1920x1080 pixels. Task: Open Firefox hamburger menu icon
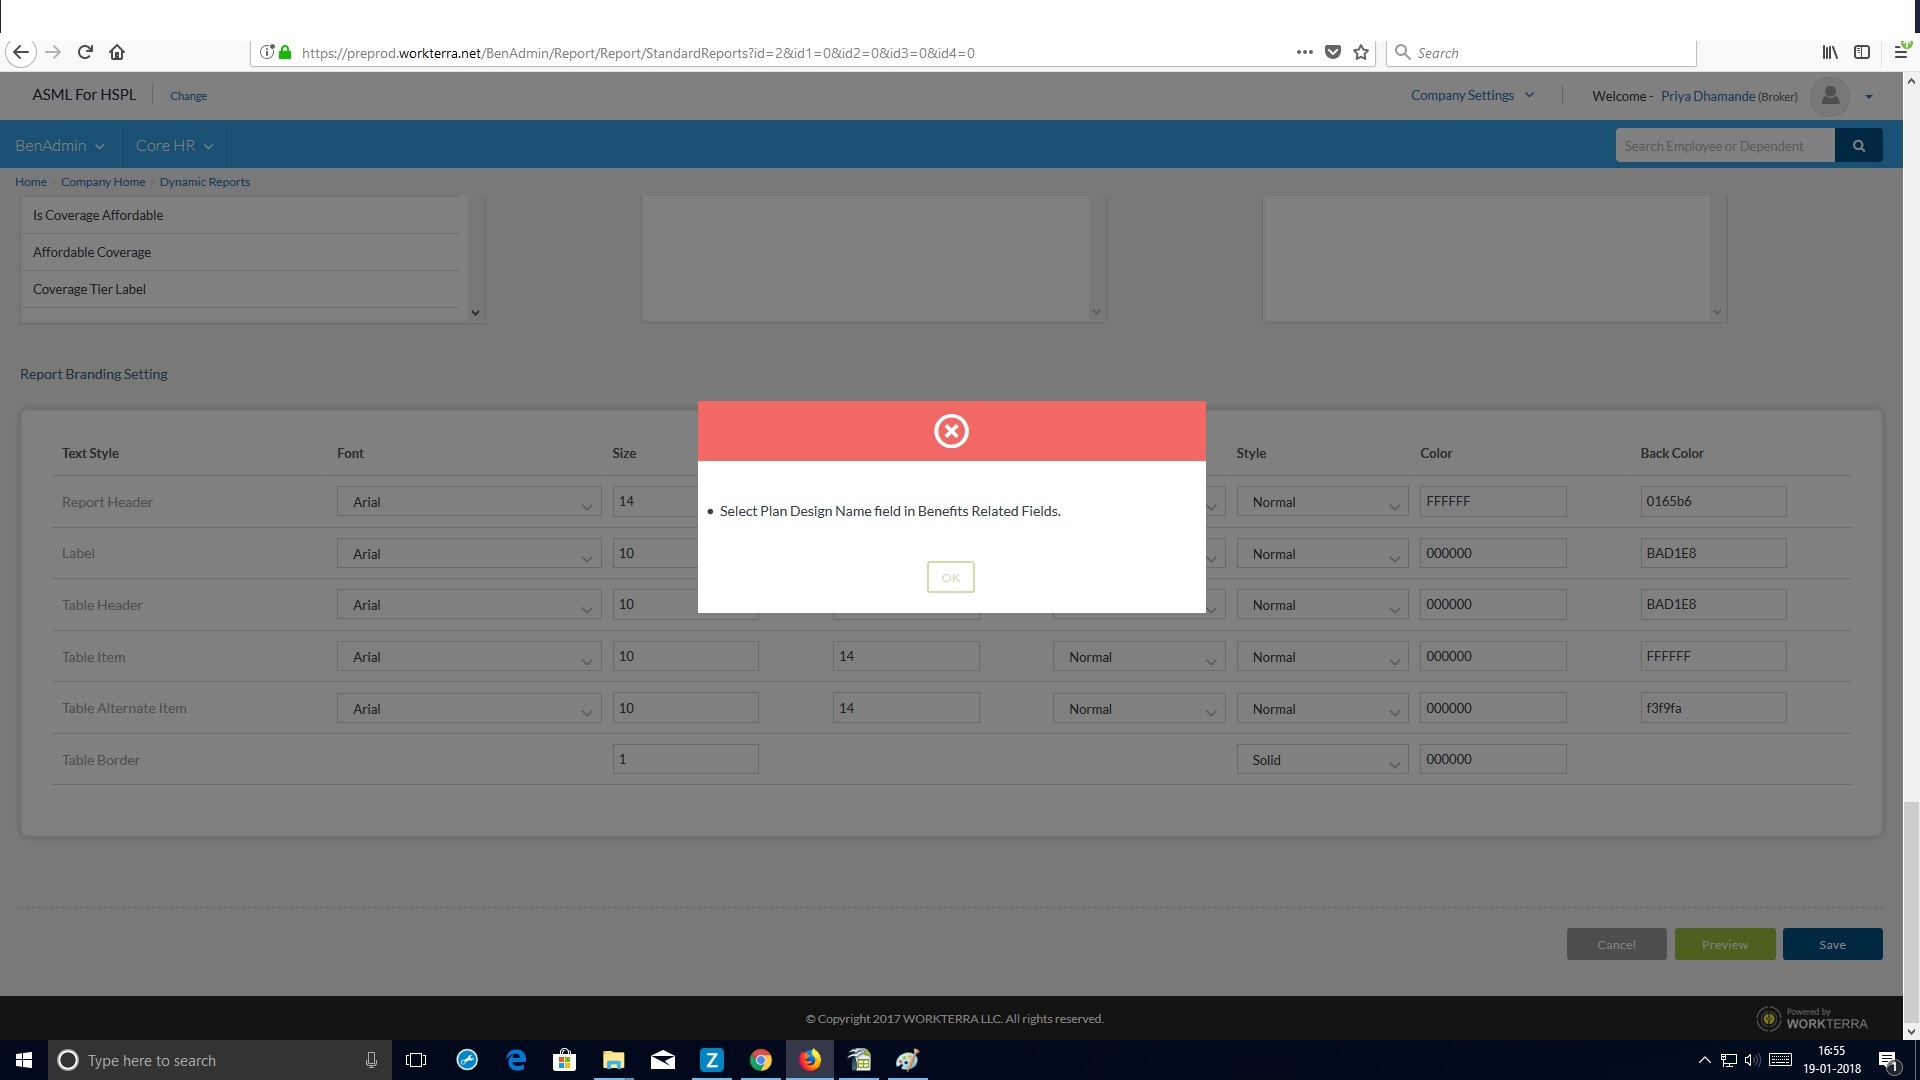[1901, 52]
